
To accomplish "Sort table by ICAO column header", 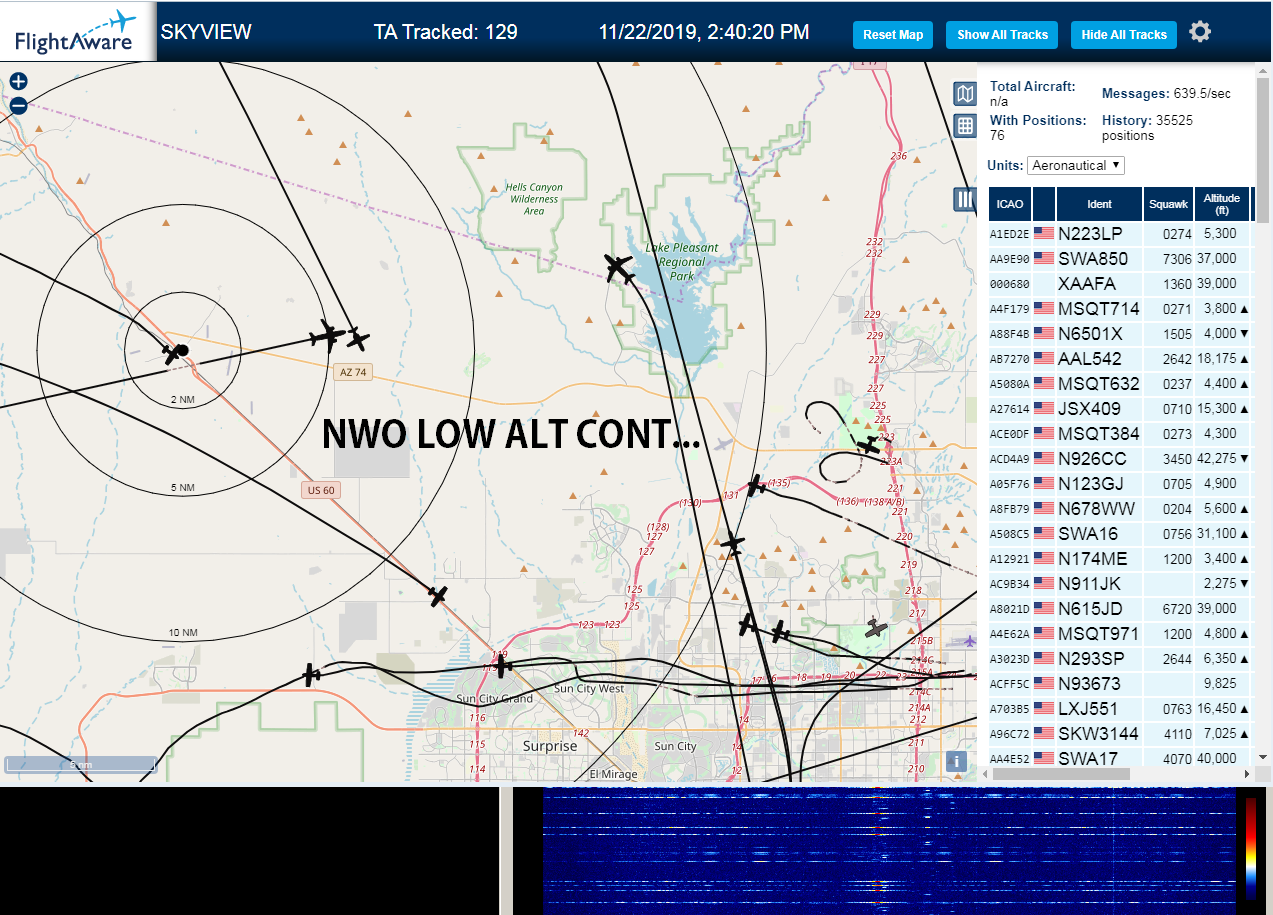I will 1010,204.
